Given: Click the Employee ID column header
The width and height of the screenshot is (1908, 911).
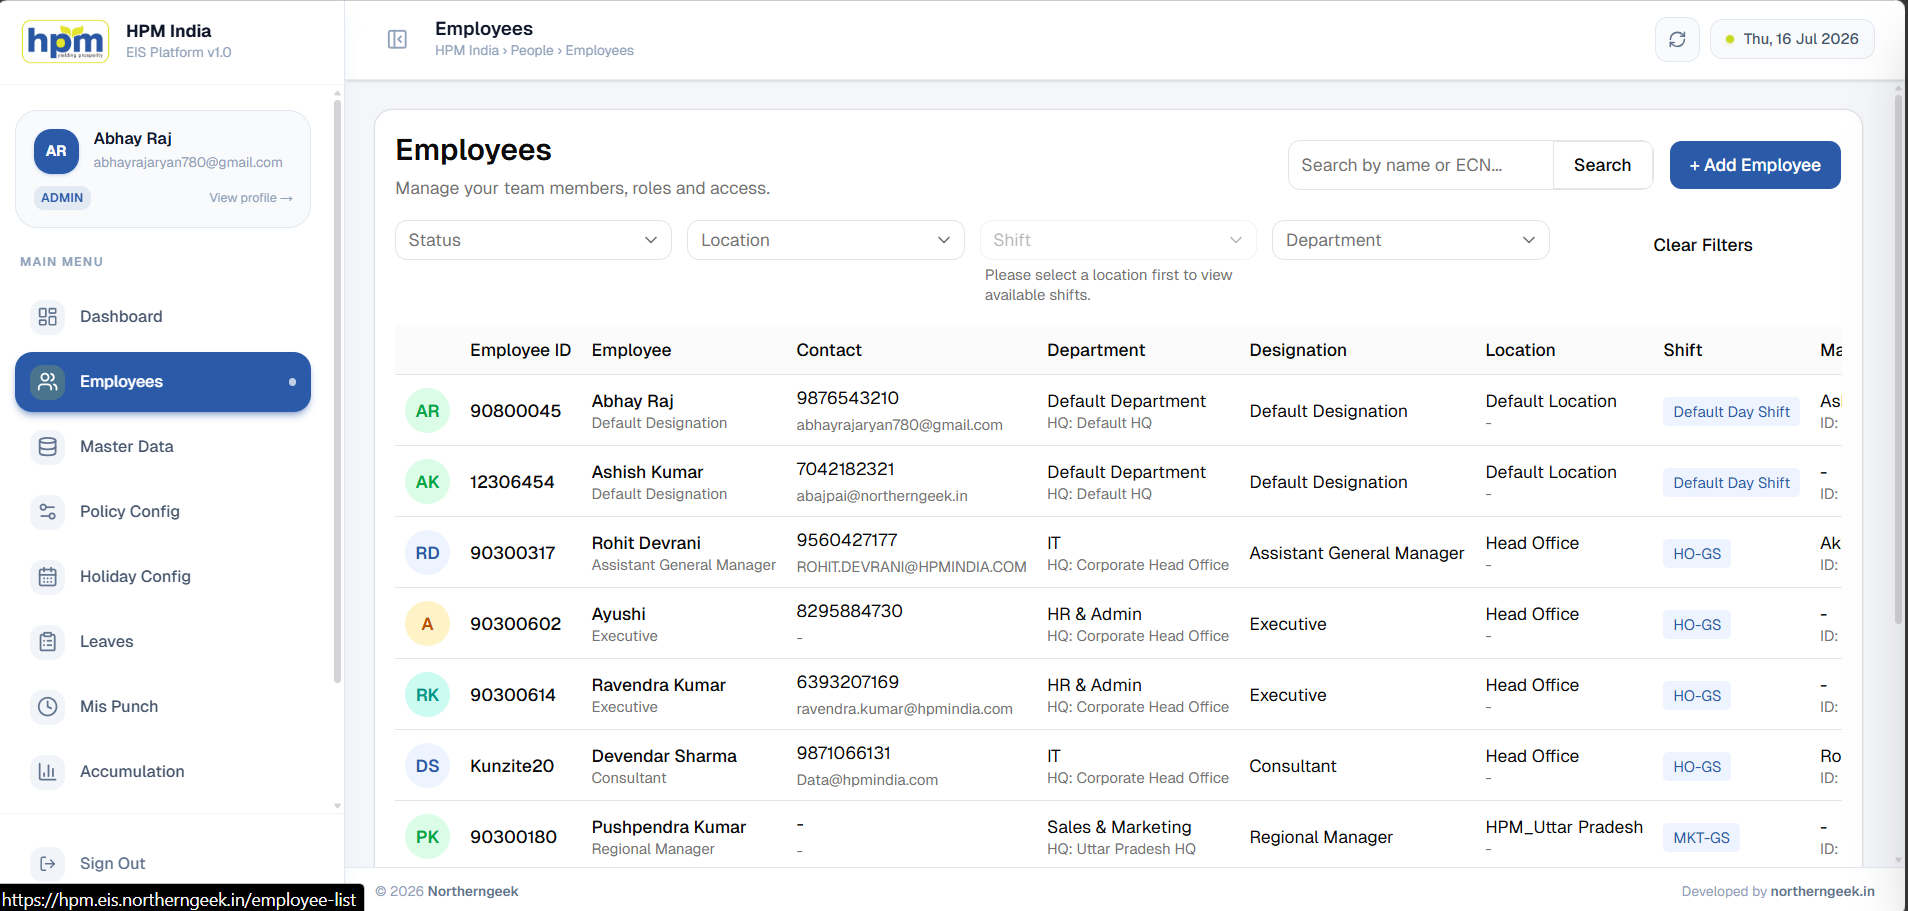Looking at the screenshot, I should click(x=521, y=350).
